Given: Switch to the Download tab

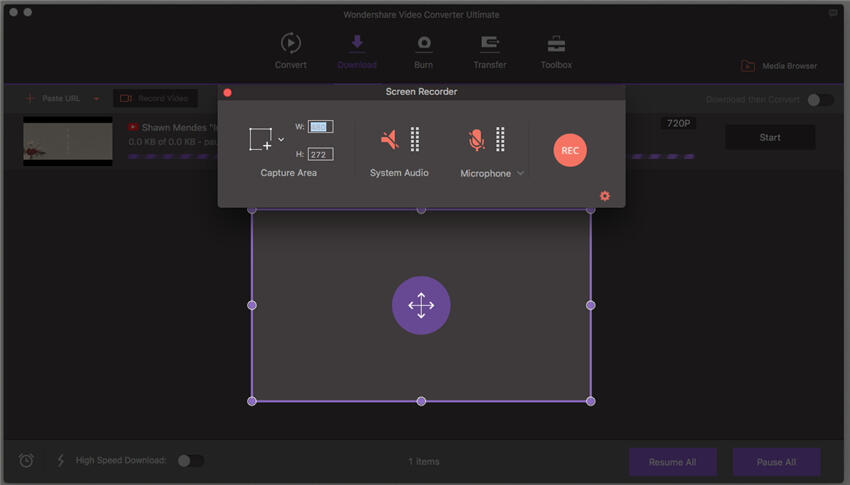Looking at the screenshot, I should [357, 51].
